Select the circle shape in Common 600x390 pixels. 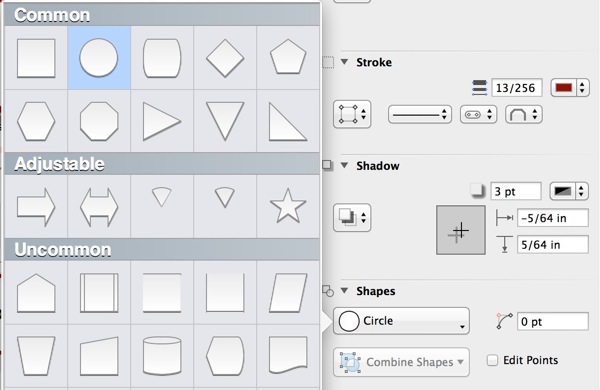[x=99, y=58]
